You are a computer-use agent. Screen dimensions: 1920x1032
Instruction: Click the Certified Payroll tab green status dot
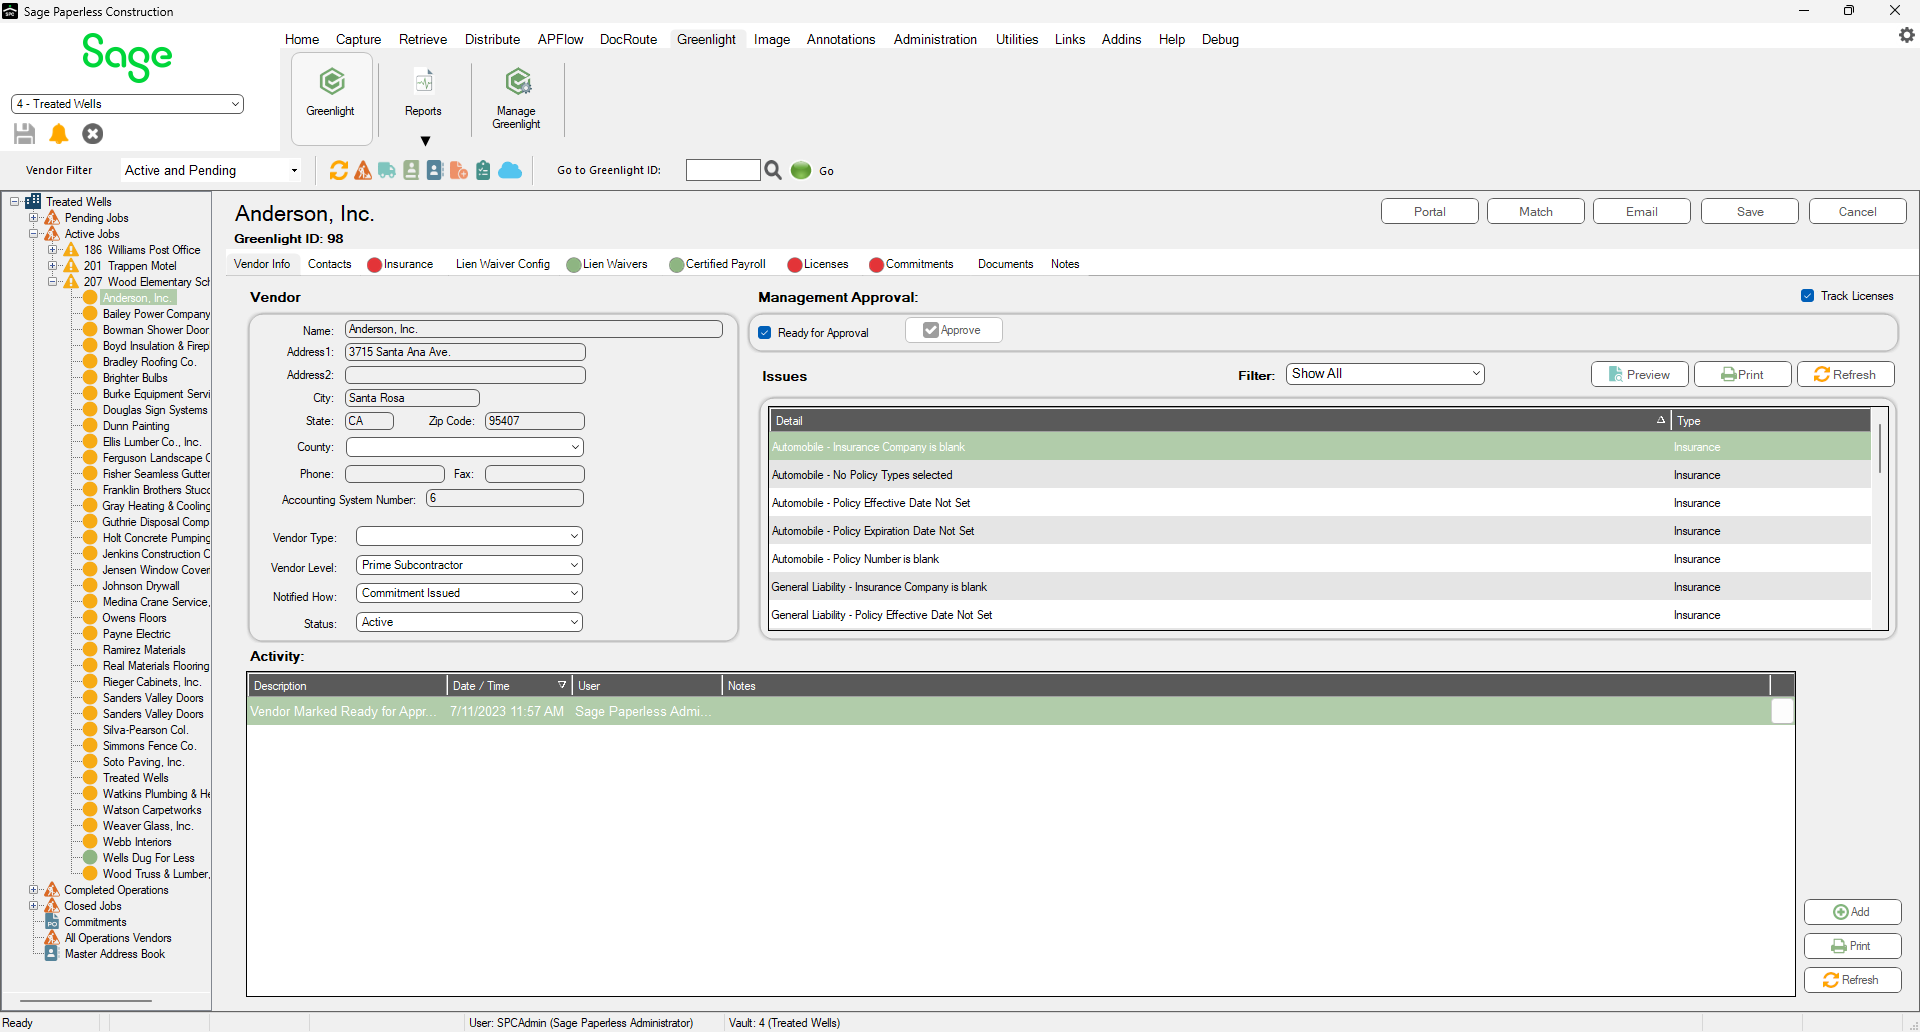676,265
